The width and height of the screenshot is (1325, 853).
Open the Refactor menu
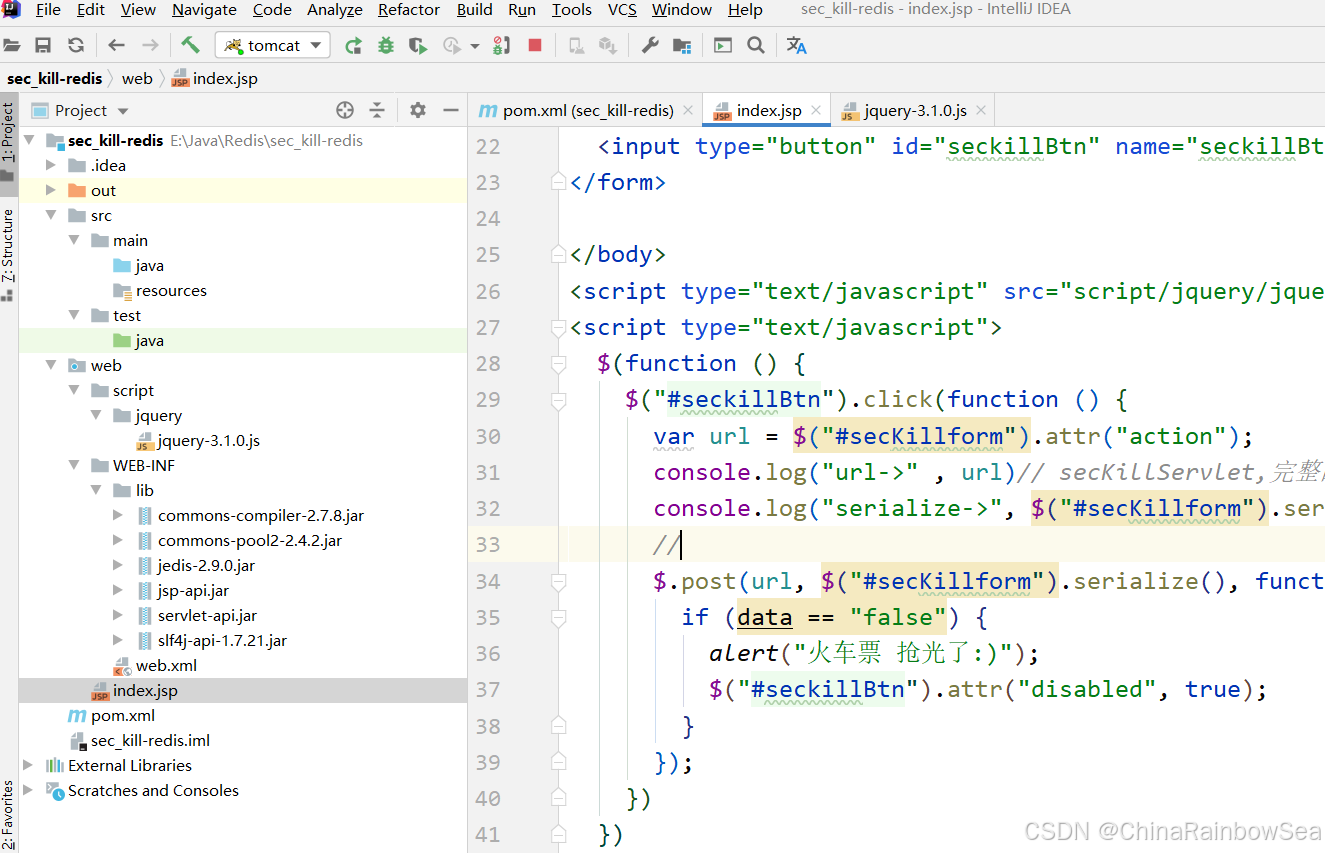[x=408, y=10]
